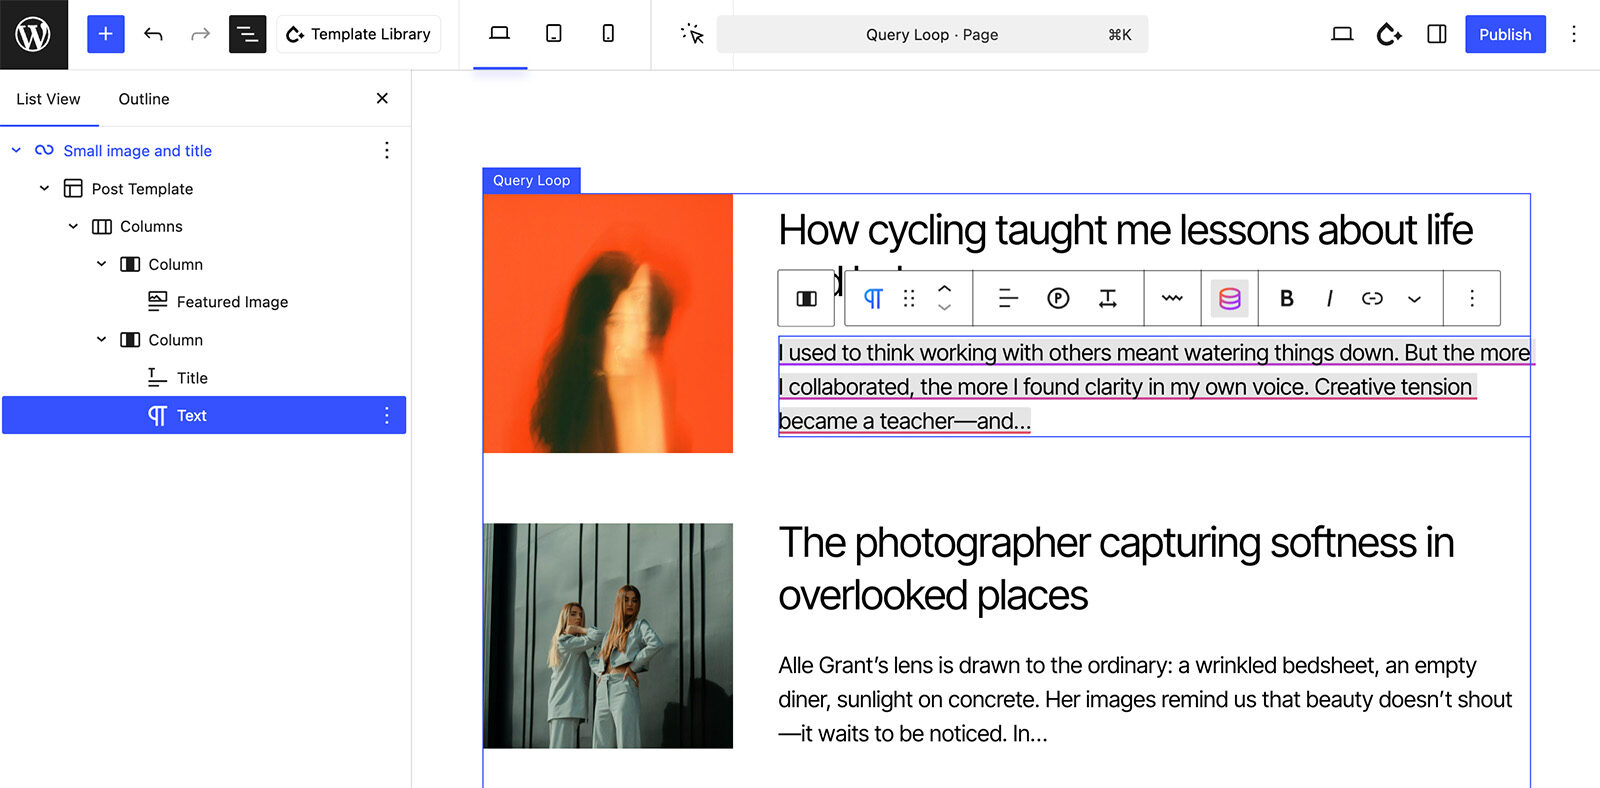Collapse the Columns tree item
Image resolution: width=1600 pixels, height=788 pixels.
[x=73, y=226]
